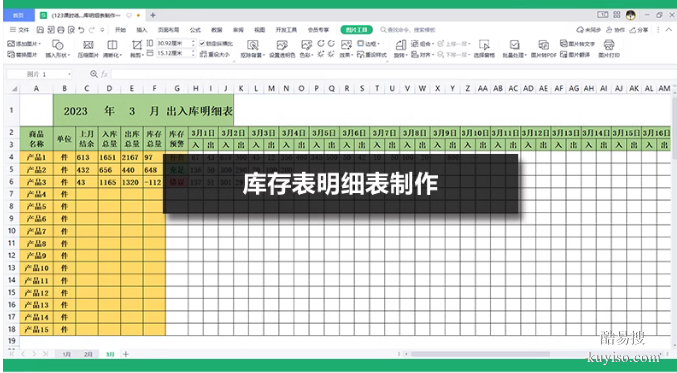Switch to the 页面布局 ribbon tab
The width and height of the screenshot is (677, 373).
click(x=168, y=30)
